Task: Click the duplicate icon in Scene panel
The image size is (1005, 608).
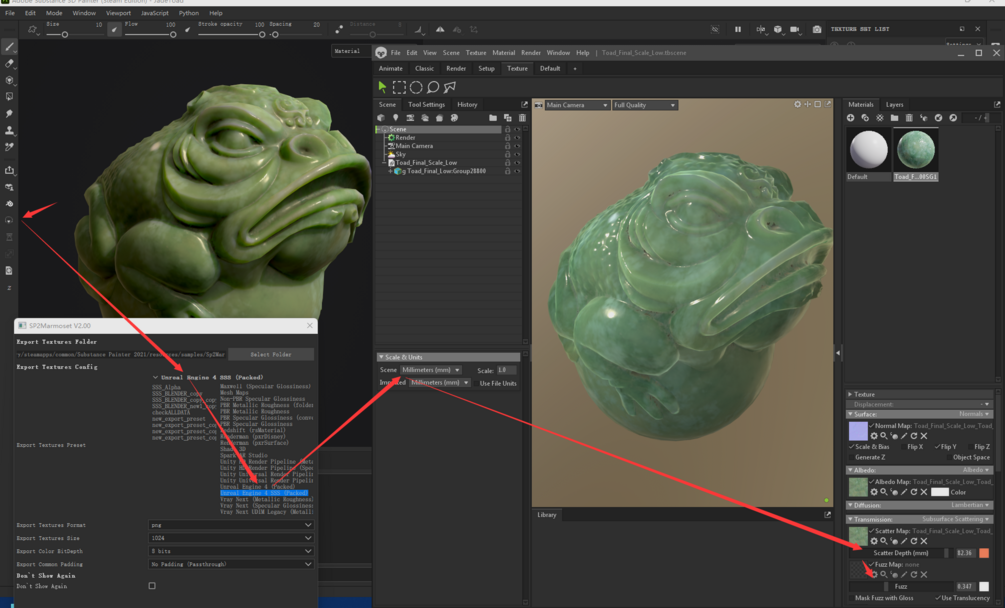Action: (x=508, y=118)
